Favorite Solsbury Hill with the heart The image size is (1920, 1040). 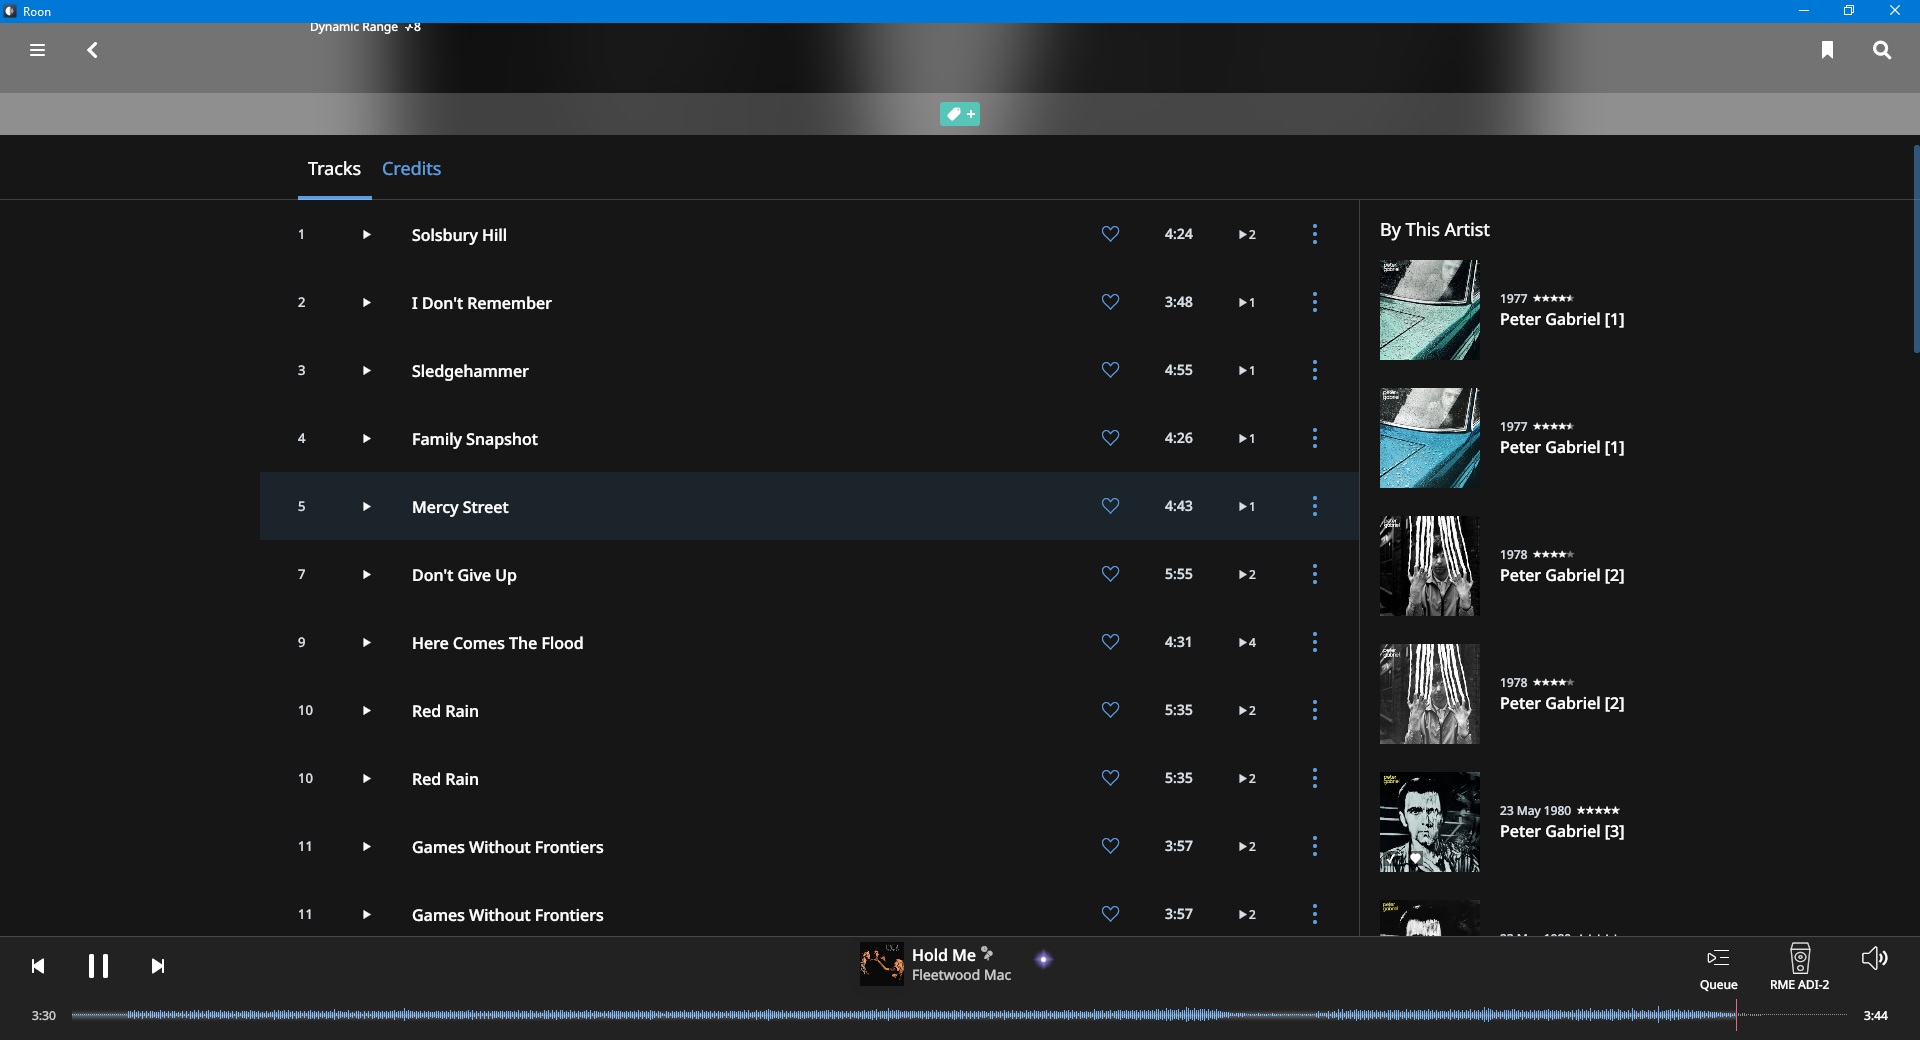[1110, 234]
